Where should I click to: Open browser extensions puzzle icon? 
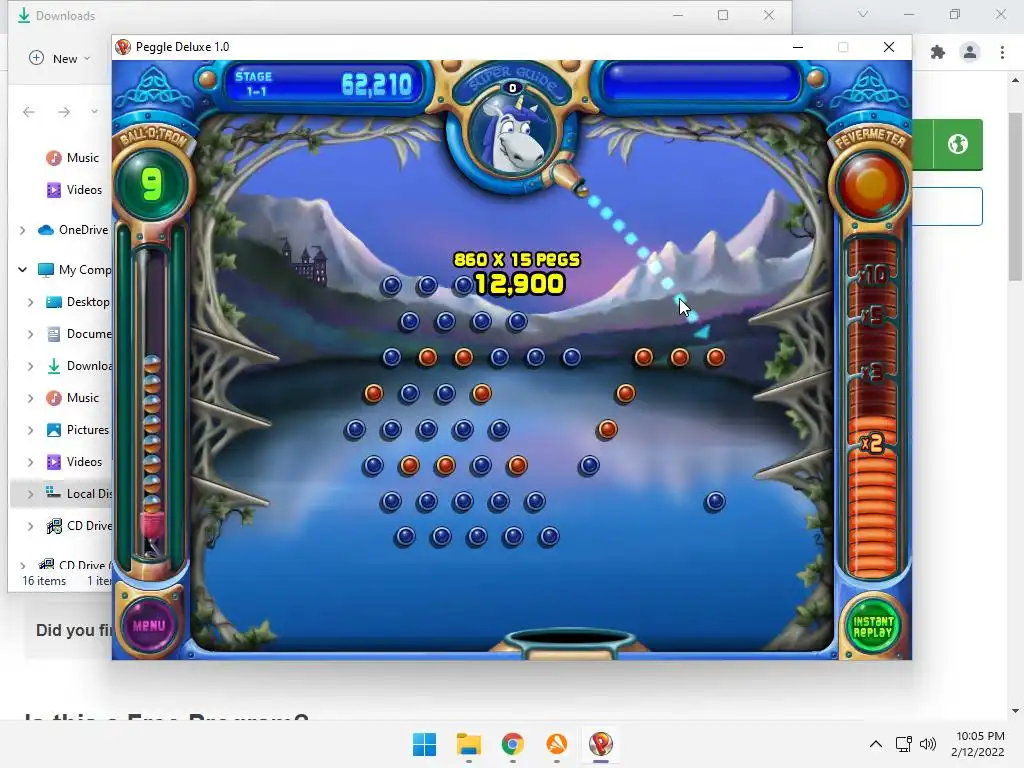938,52
